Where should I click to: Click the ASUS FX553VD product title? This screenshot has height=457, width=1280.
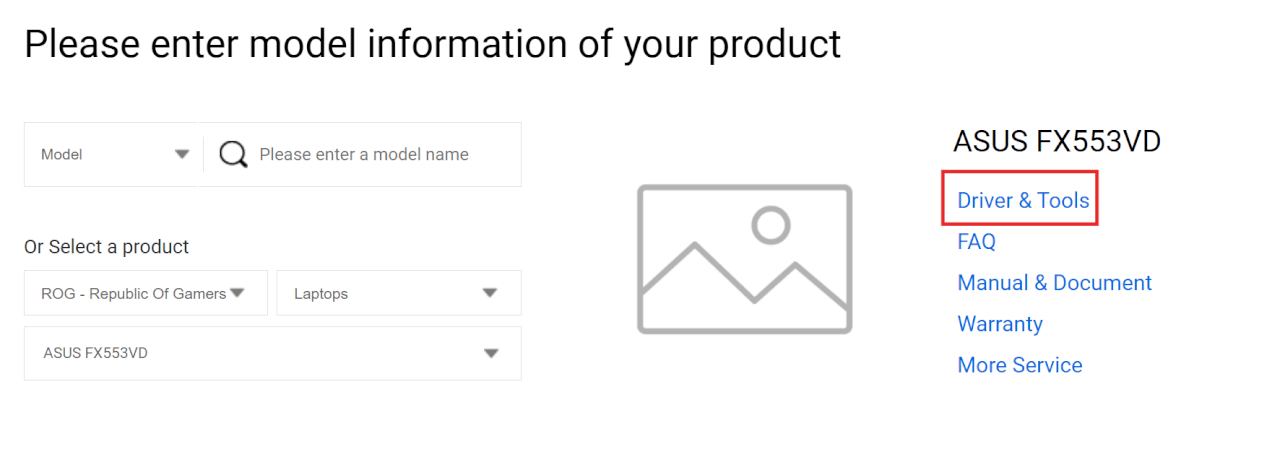pyautogui.click(x=1056, y=142)
